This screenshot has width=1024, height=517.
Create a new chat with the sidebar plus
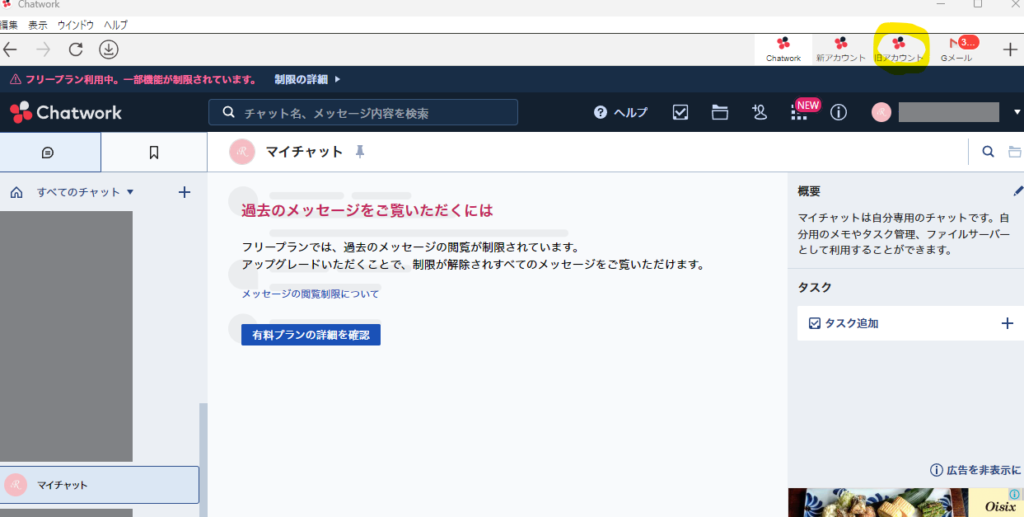pos(184,192)
